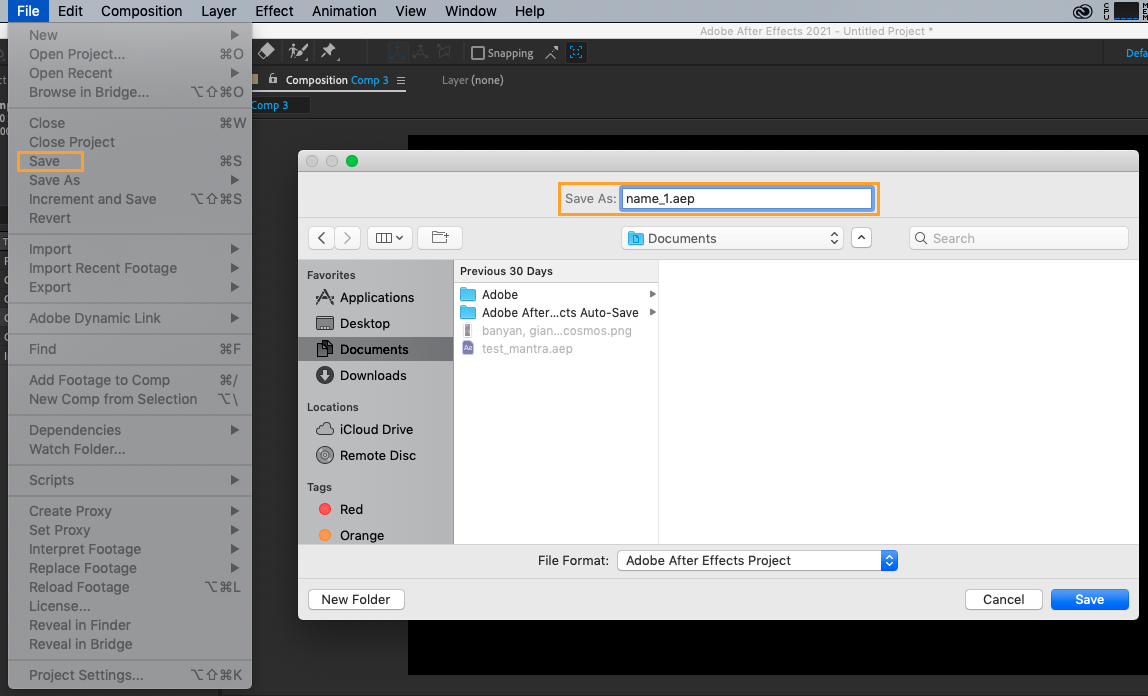Switch to Layer (none) tab

472,80
